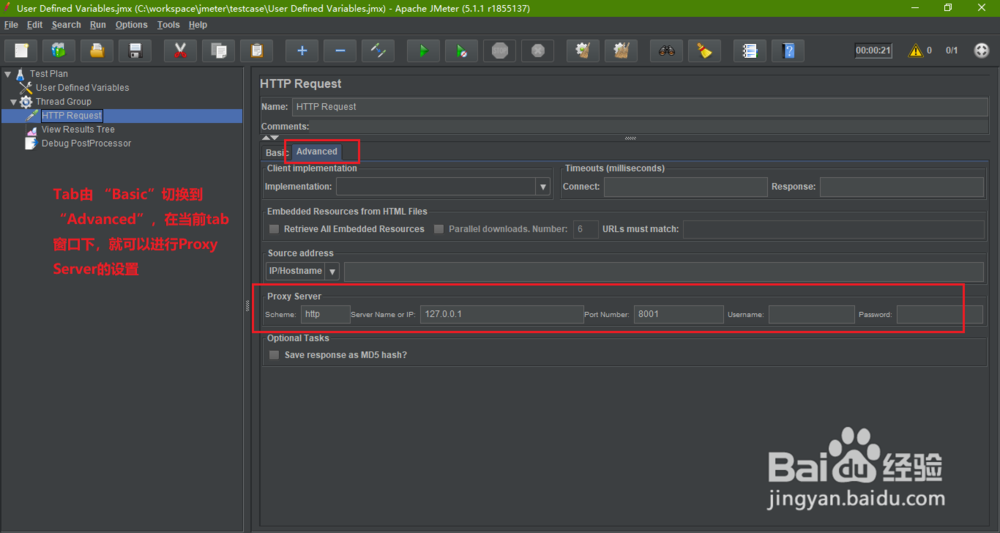Open the Tools menu

[168, 25]
